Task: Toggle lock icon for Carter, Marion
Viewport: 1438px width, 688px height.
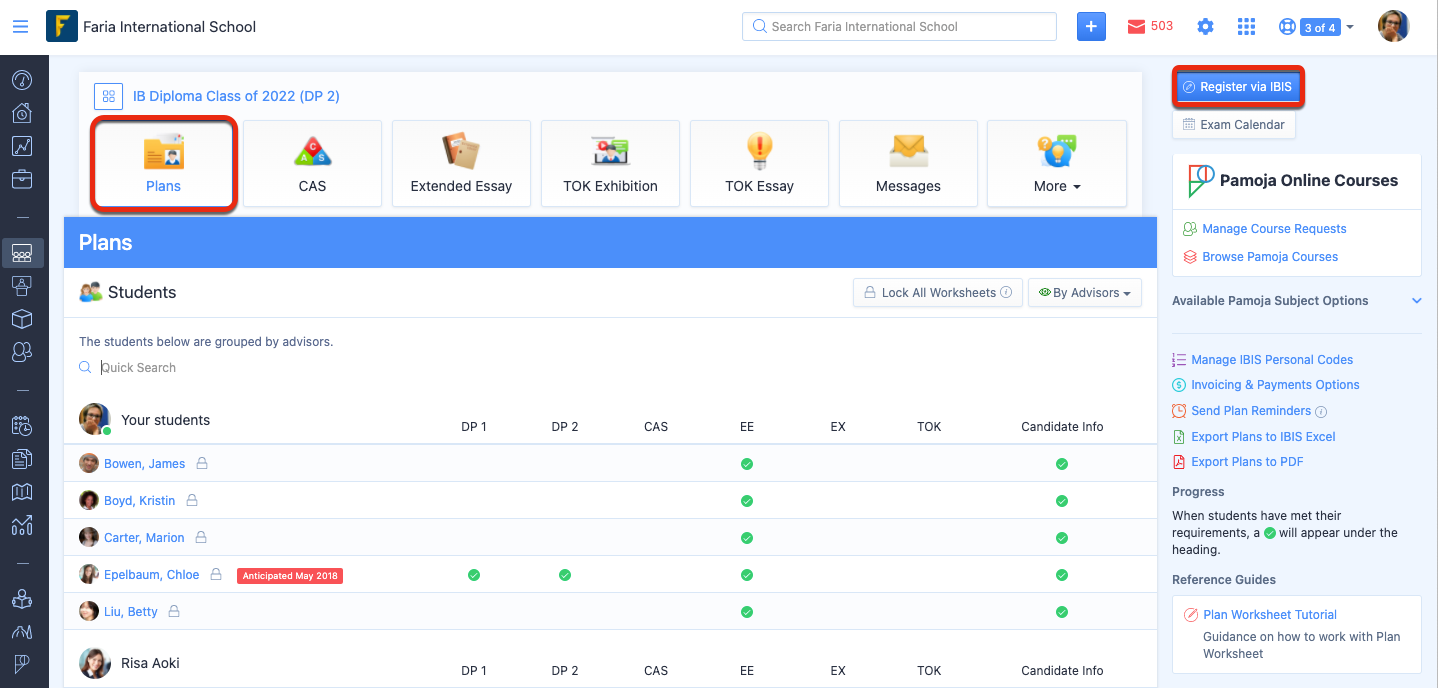Action: (201, 537)
